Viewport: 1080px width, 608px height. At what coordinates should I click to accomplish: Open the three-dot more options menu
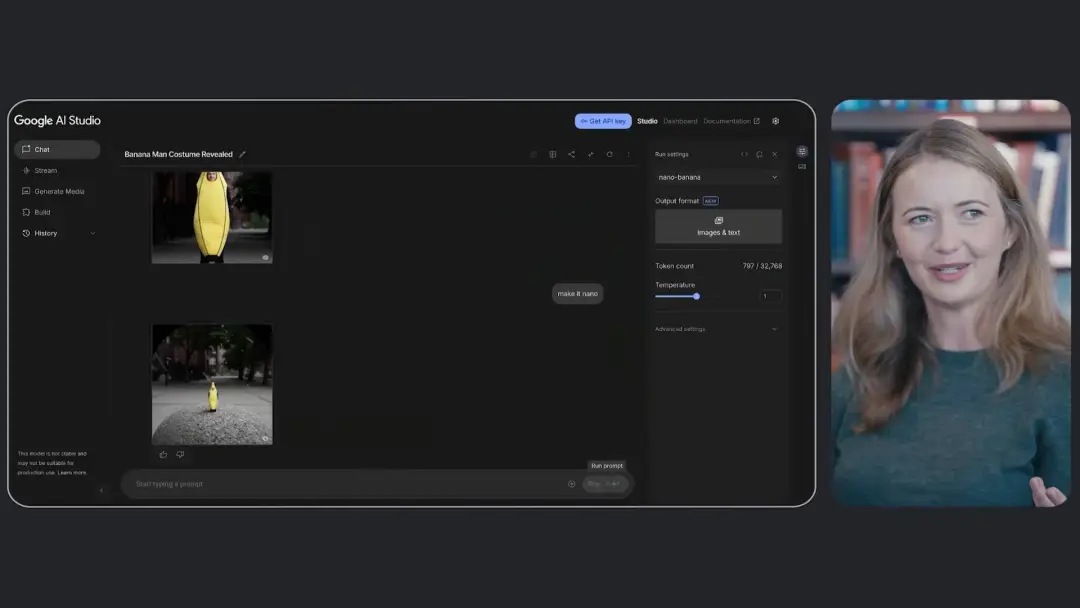click(x=628, y=154)
